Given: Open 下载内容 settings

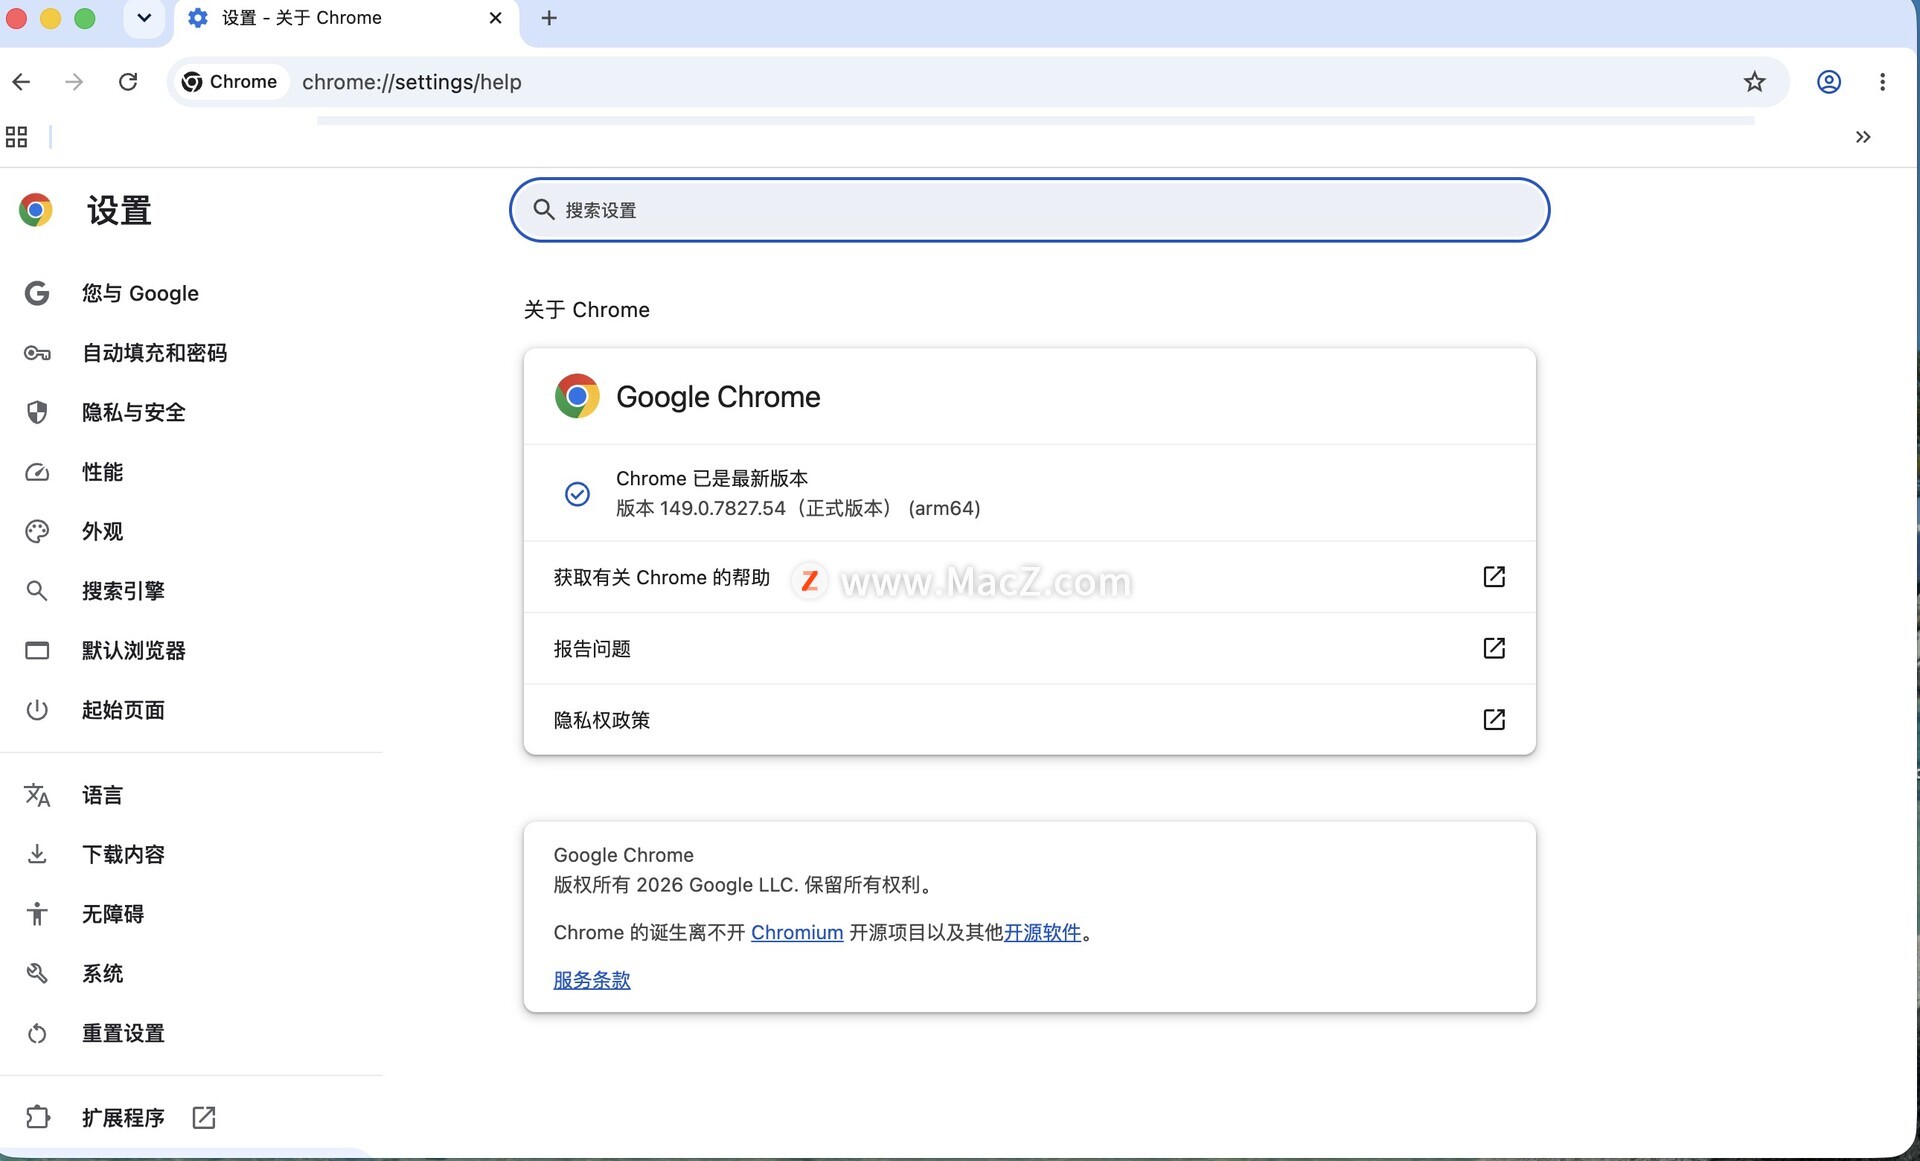Looking at the screenshot, I should [x=123, y=854].
